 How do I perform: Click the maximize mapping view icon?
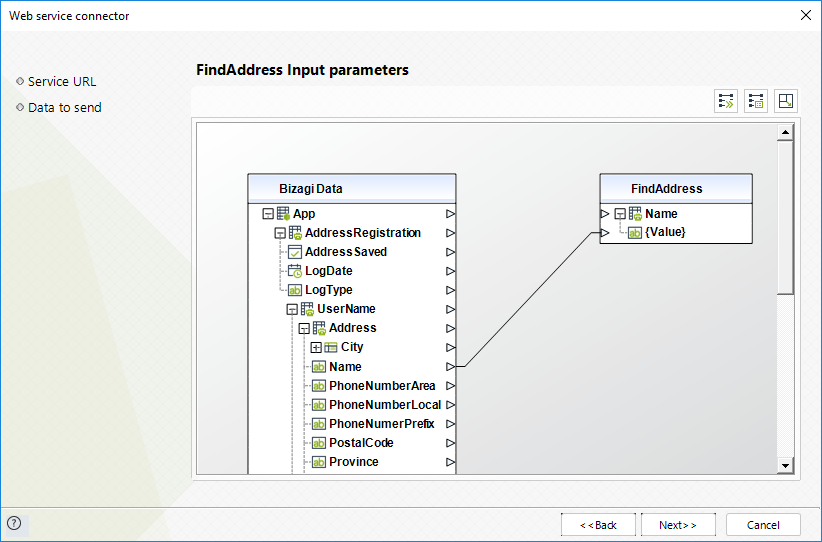786,101
